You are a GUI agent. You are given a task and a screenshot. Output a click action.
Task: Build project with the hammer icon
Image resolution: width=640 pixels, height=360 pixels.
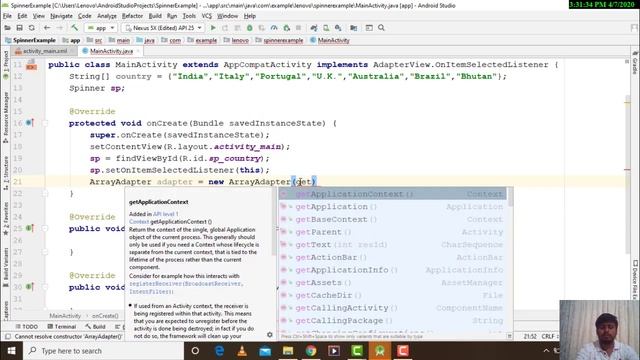[x=74, y=28]
